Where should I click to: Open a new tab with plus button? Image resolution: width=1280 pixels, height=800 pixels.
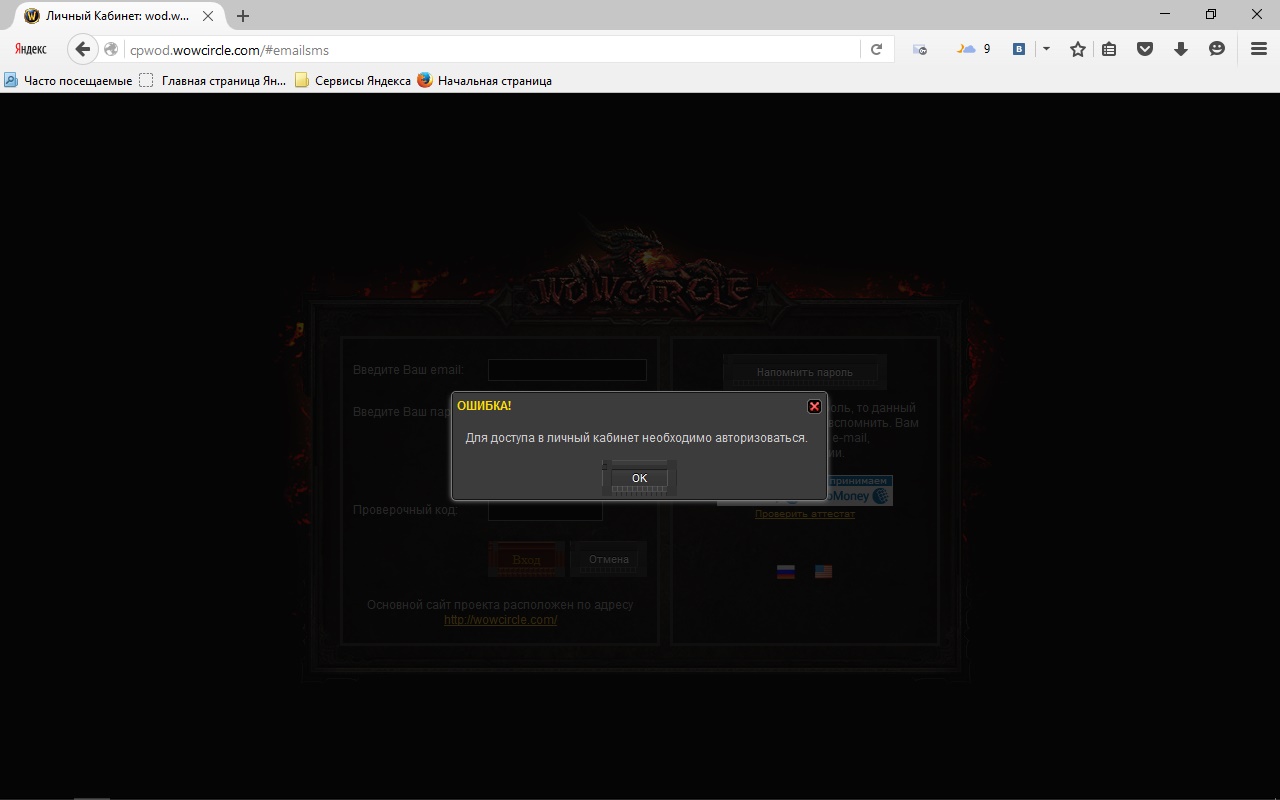coord(243,16)
